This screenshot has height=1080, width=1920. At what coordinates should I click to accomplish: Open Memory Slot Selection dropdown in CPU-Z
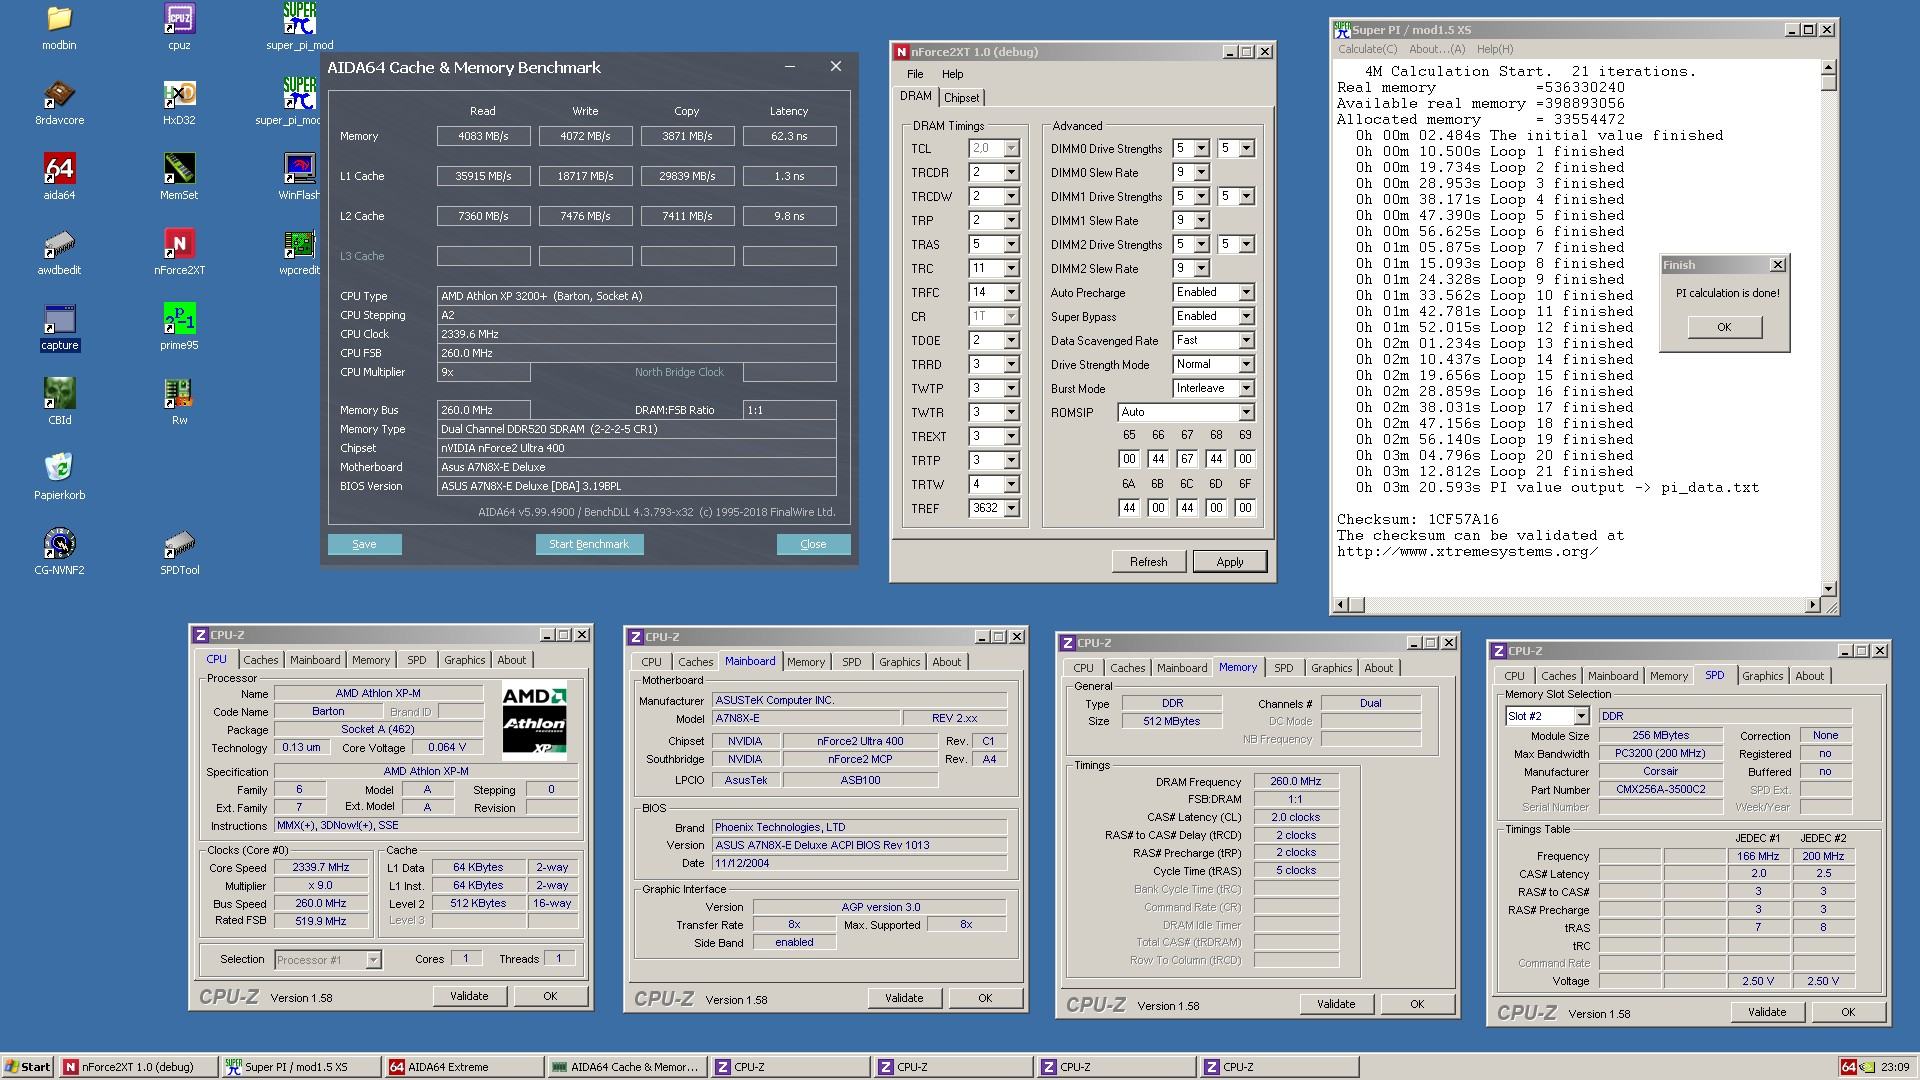pyautogui.click(x=1581, y=716)
